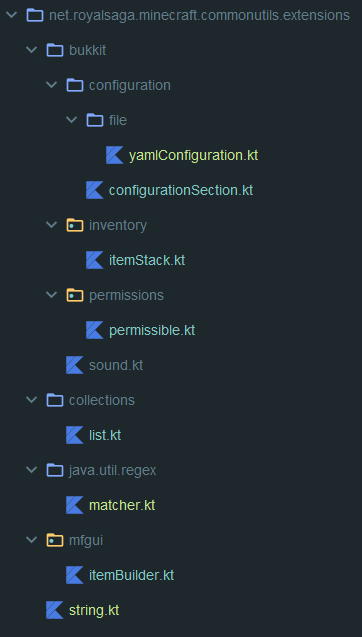Click the Kotlin file icon for itemStack.kt
362x637 pixels.
coord(95,260)
